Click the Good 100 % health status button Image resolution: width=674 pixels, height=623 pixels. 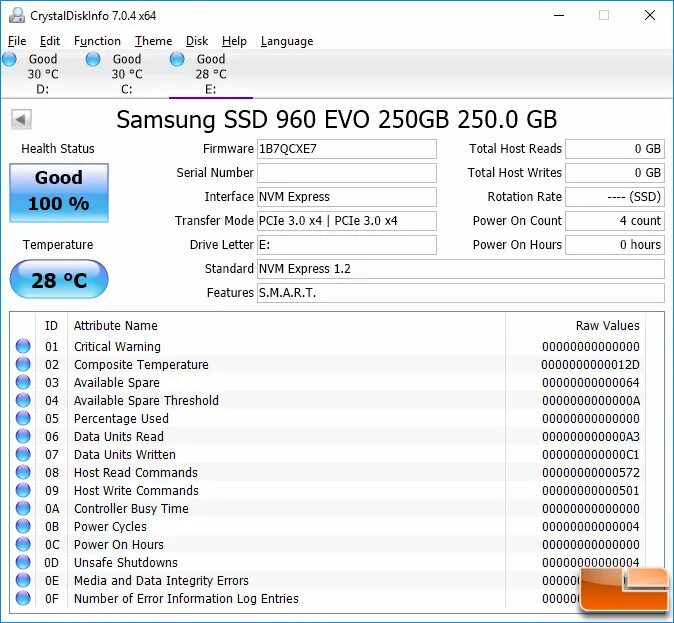(59, 192)
